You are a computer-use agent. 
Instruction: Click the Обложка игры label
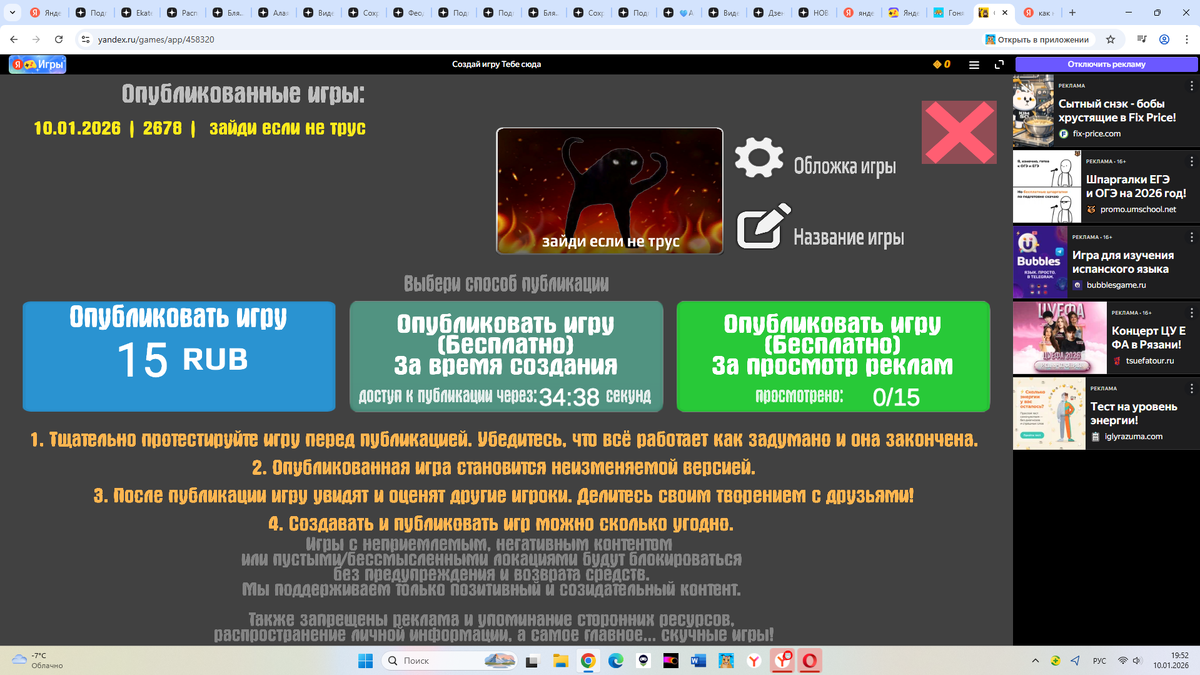point(845,167)
